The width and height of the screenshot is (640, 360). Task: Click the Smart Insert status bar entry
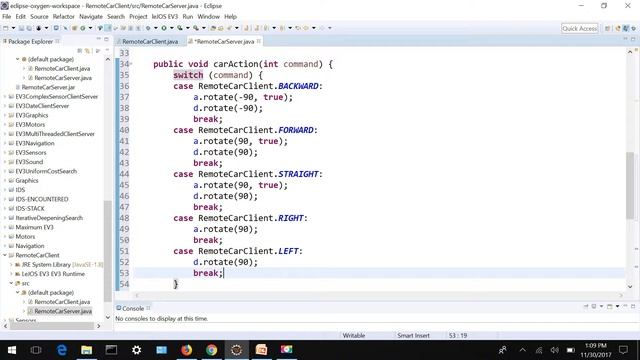tap(413, 336)
